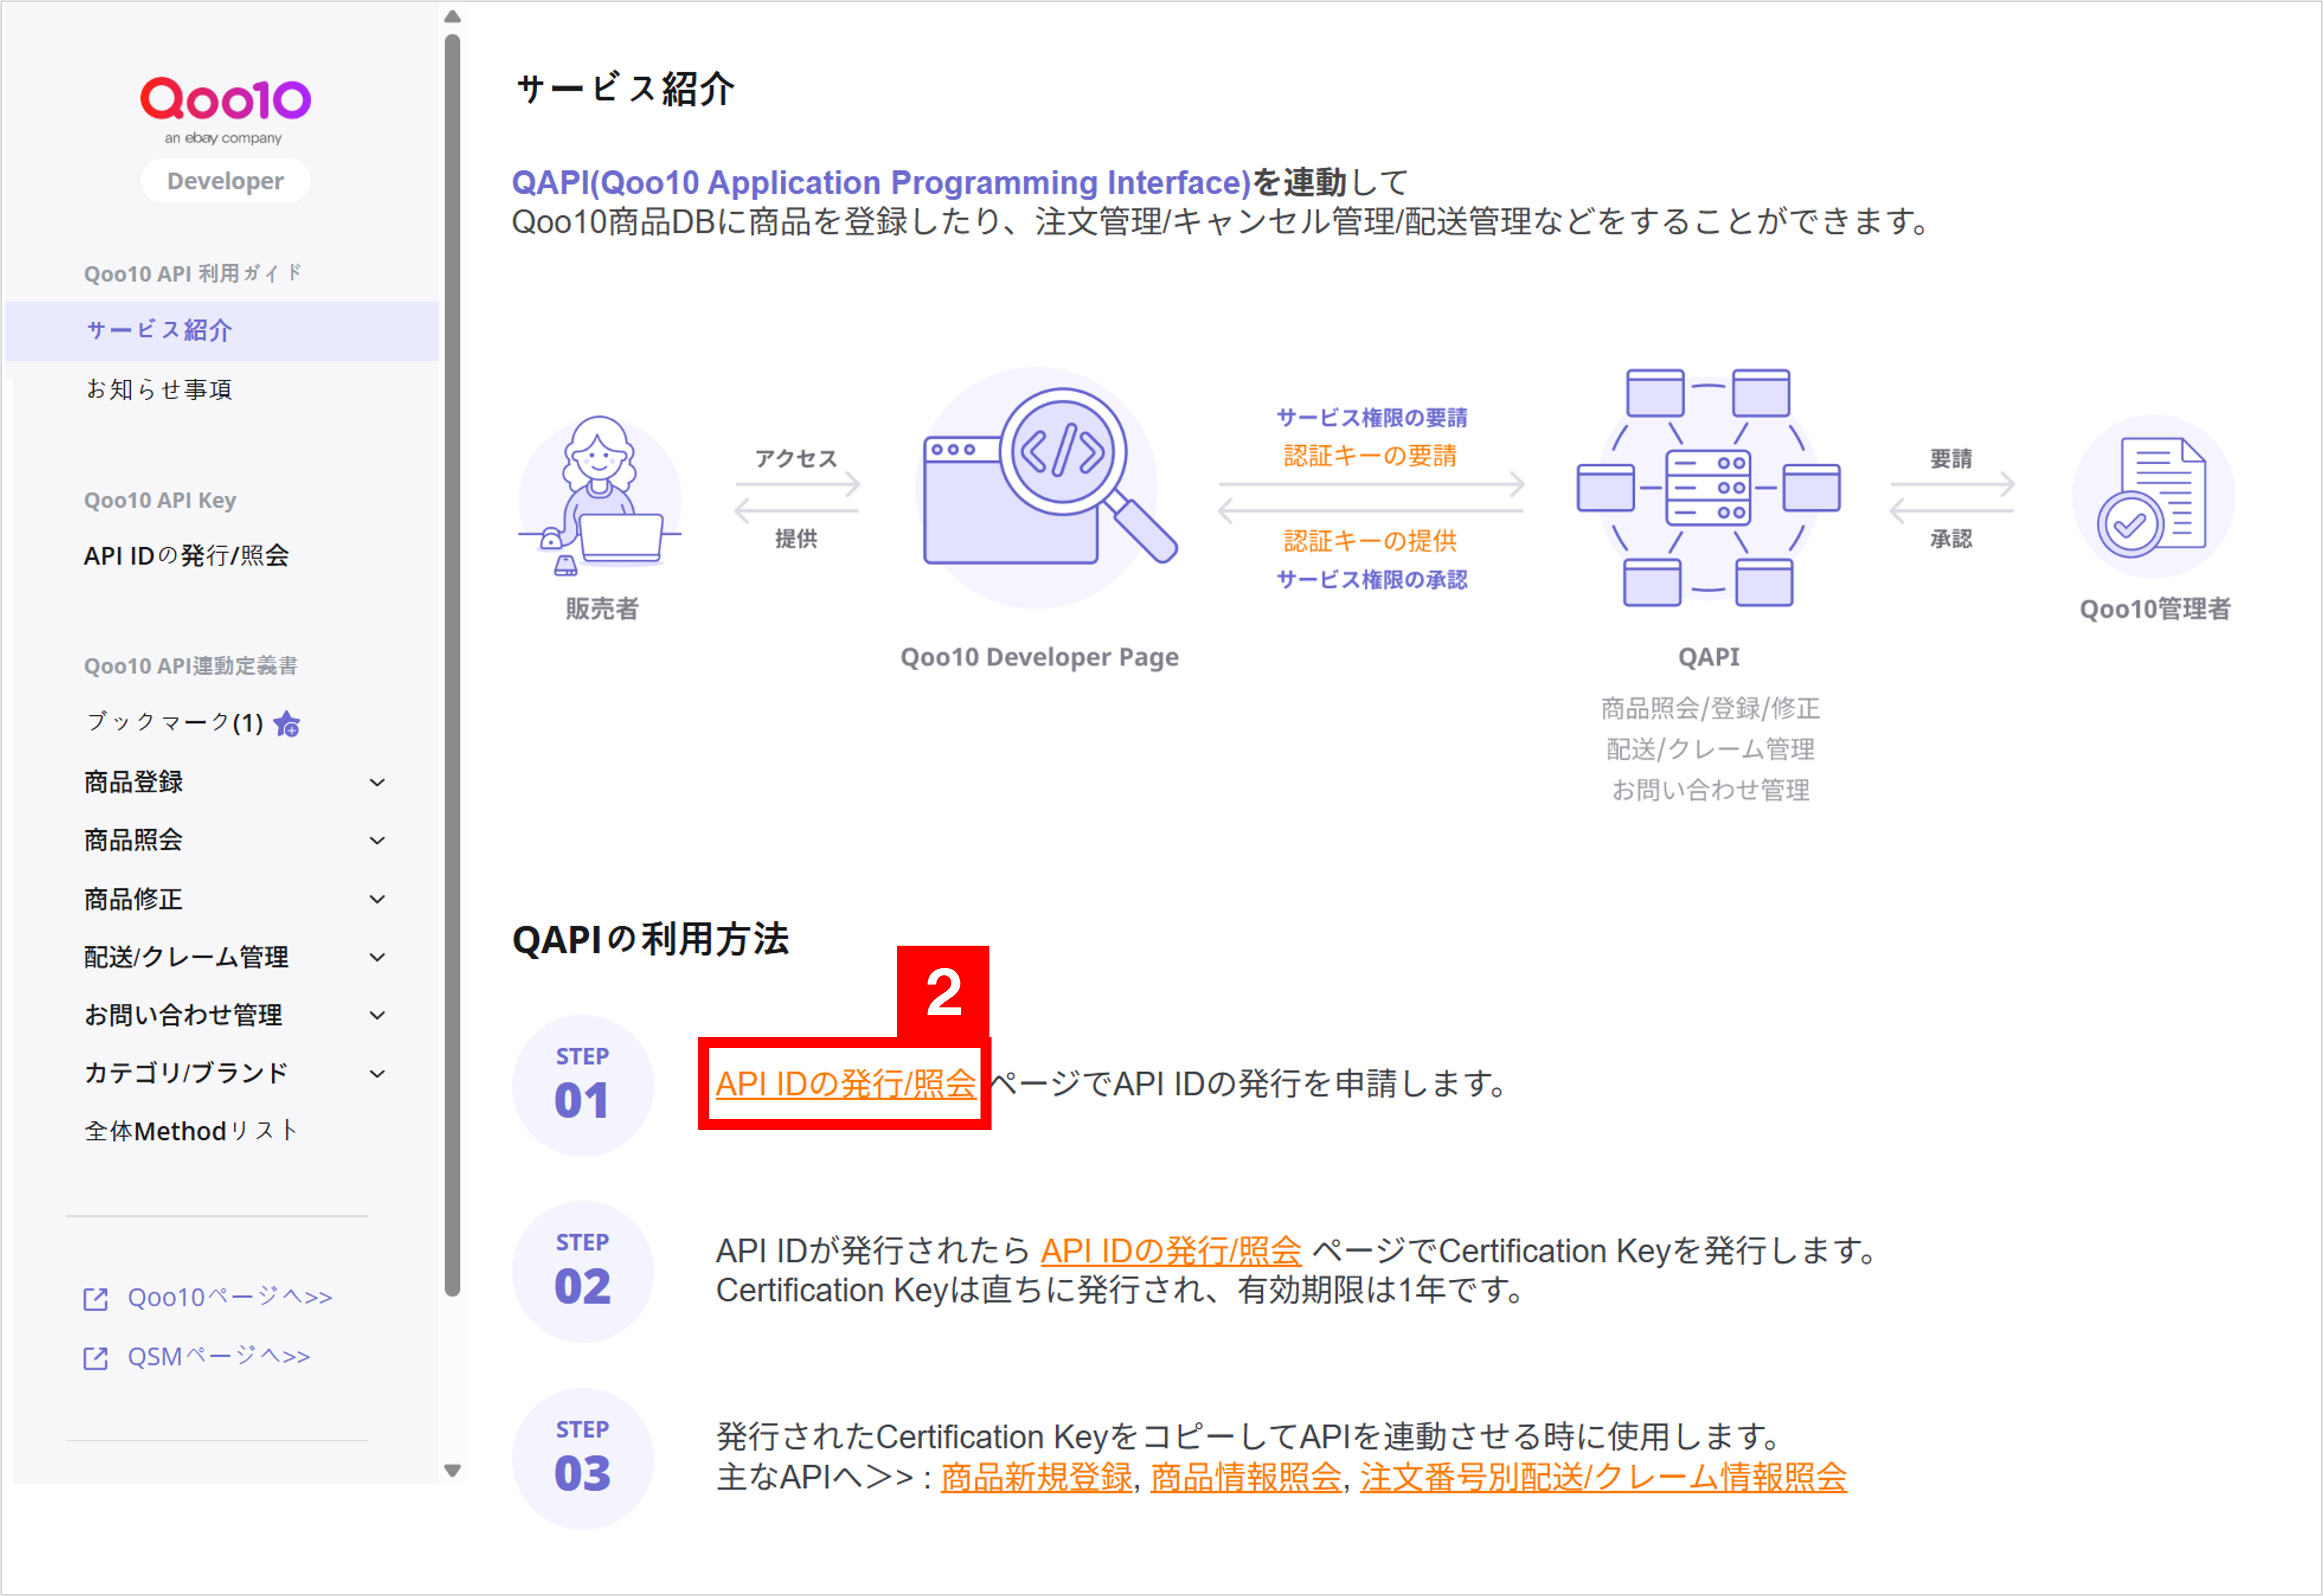Click external link icon beside Qoo10ページへ

[96, 1299]
